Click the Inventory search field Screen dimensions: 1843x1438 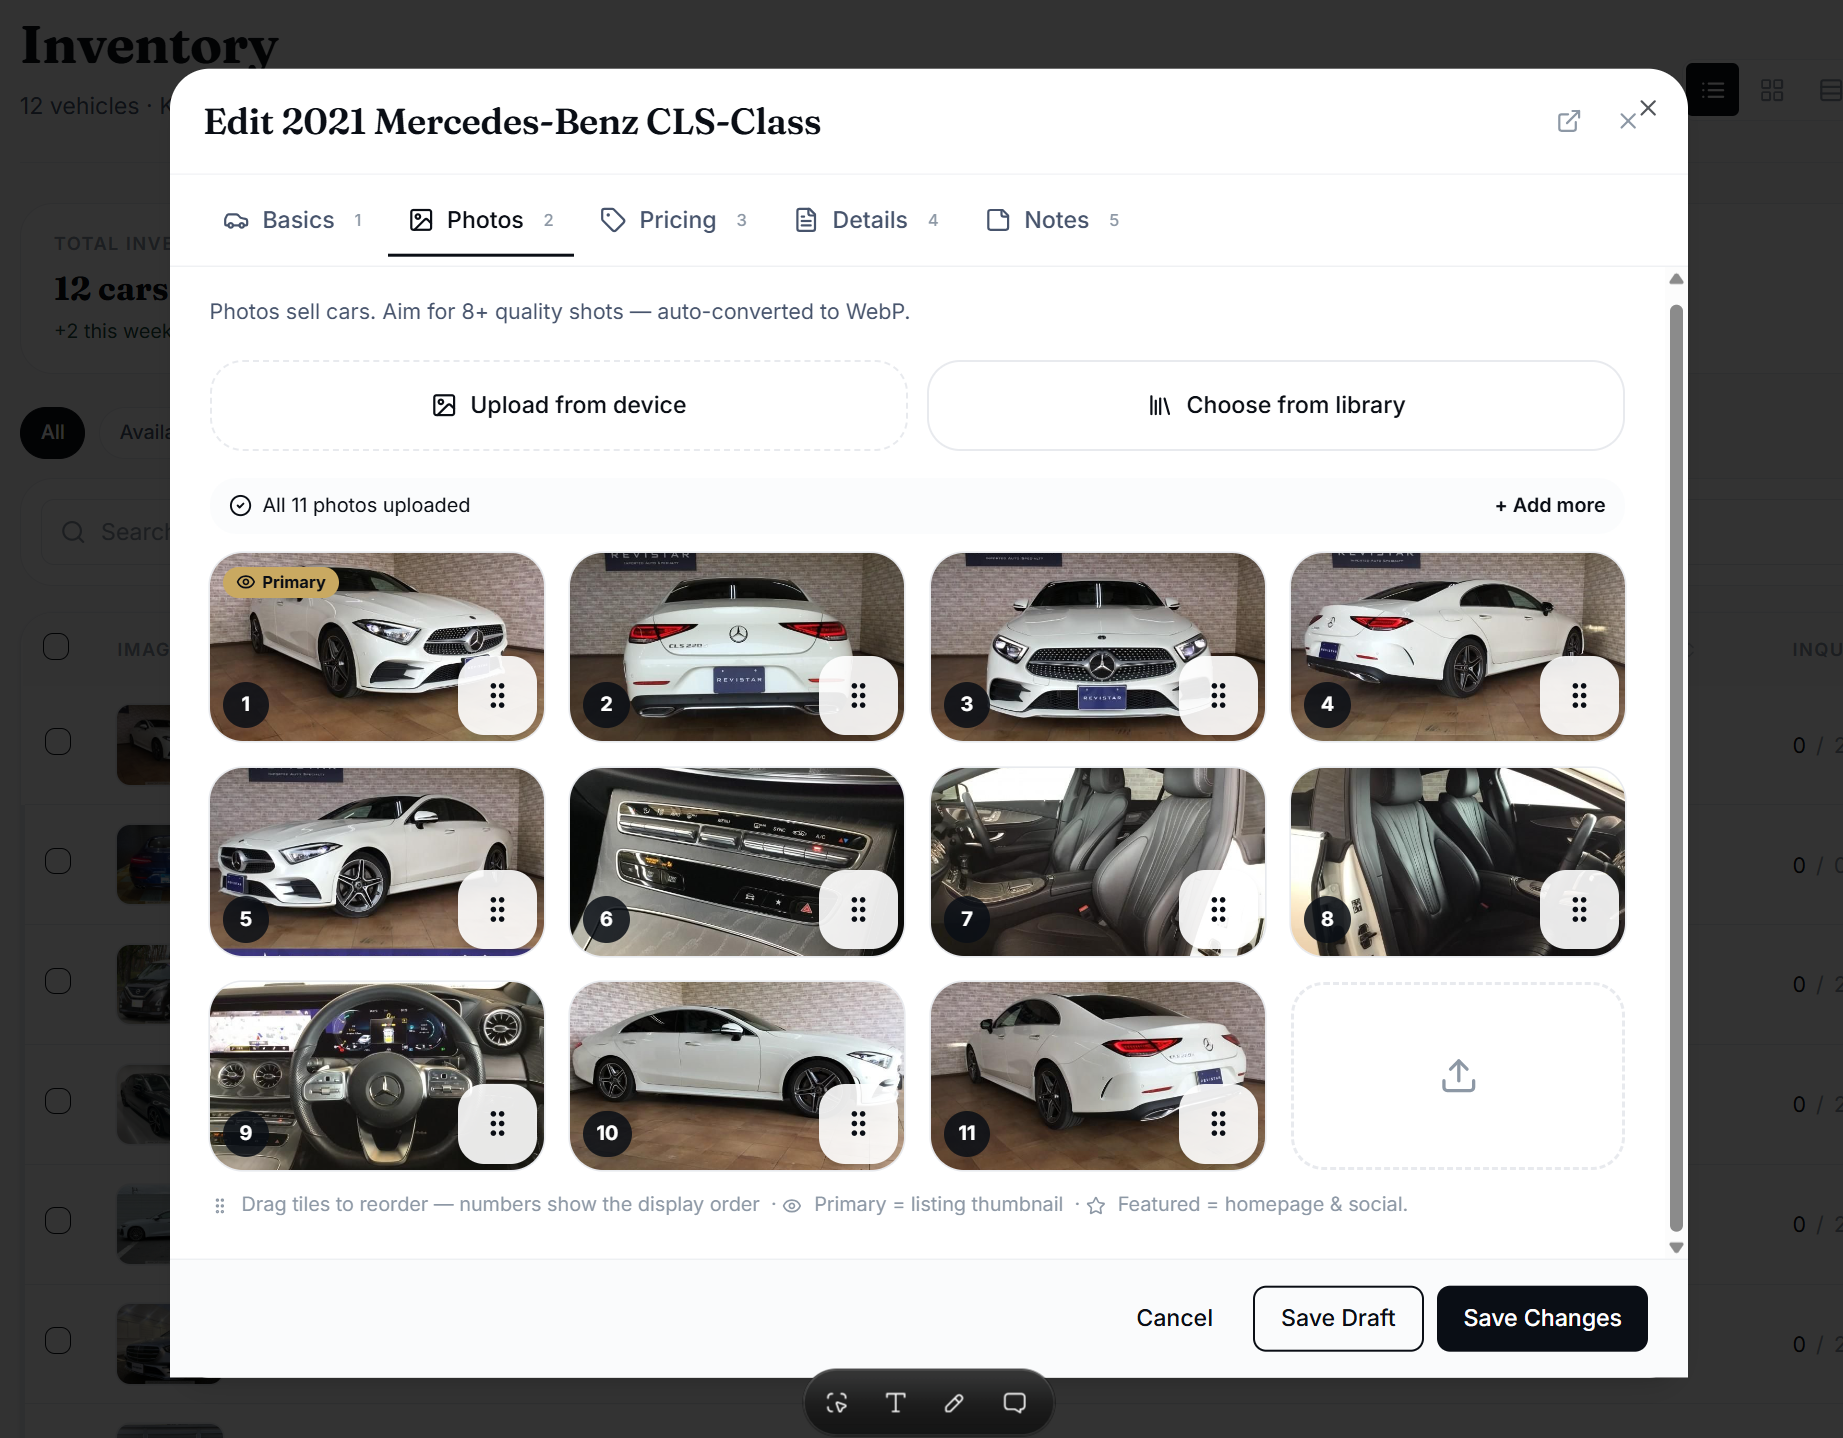(x=105, y=532)
